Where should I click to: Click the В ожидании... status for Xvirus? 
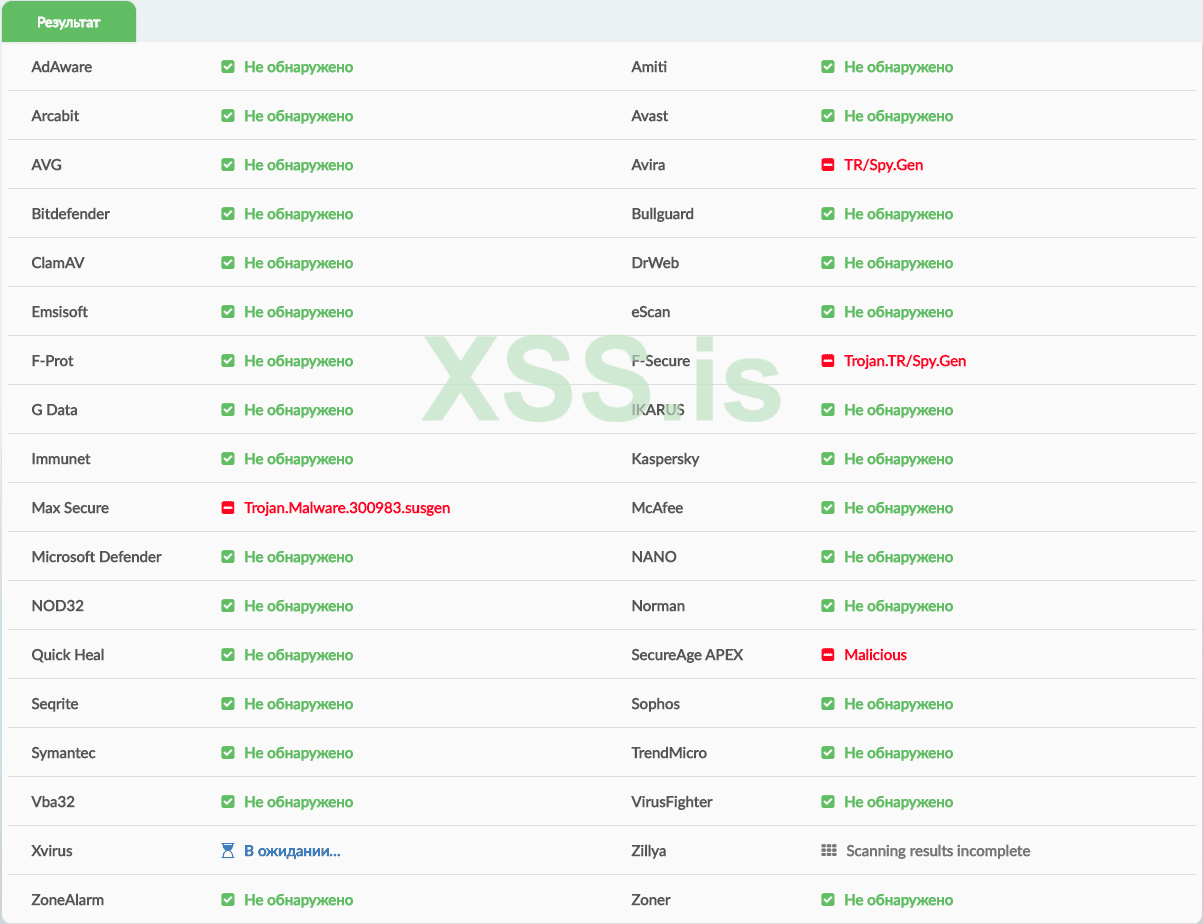pos(292,851)
